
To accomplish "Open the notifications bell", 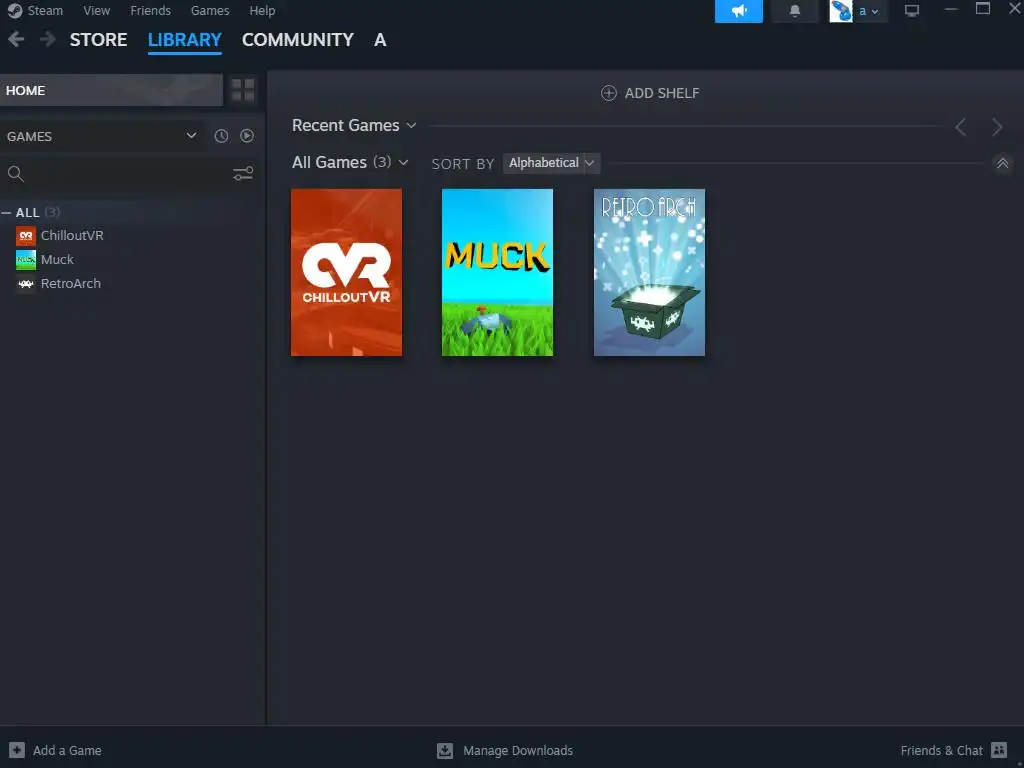I will pyautogui.click(x=795, y=11).
